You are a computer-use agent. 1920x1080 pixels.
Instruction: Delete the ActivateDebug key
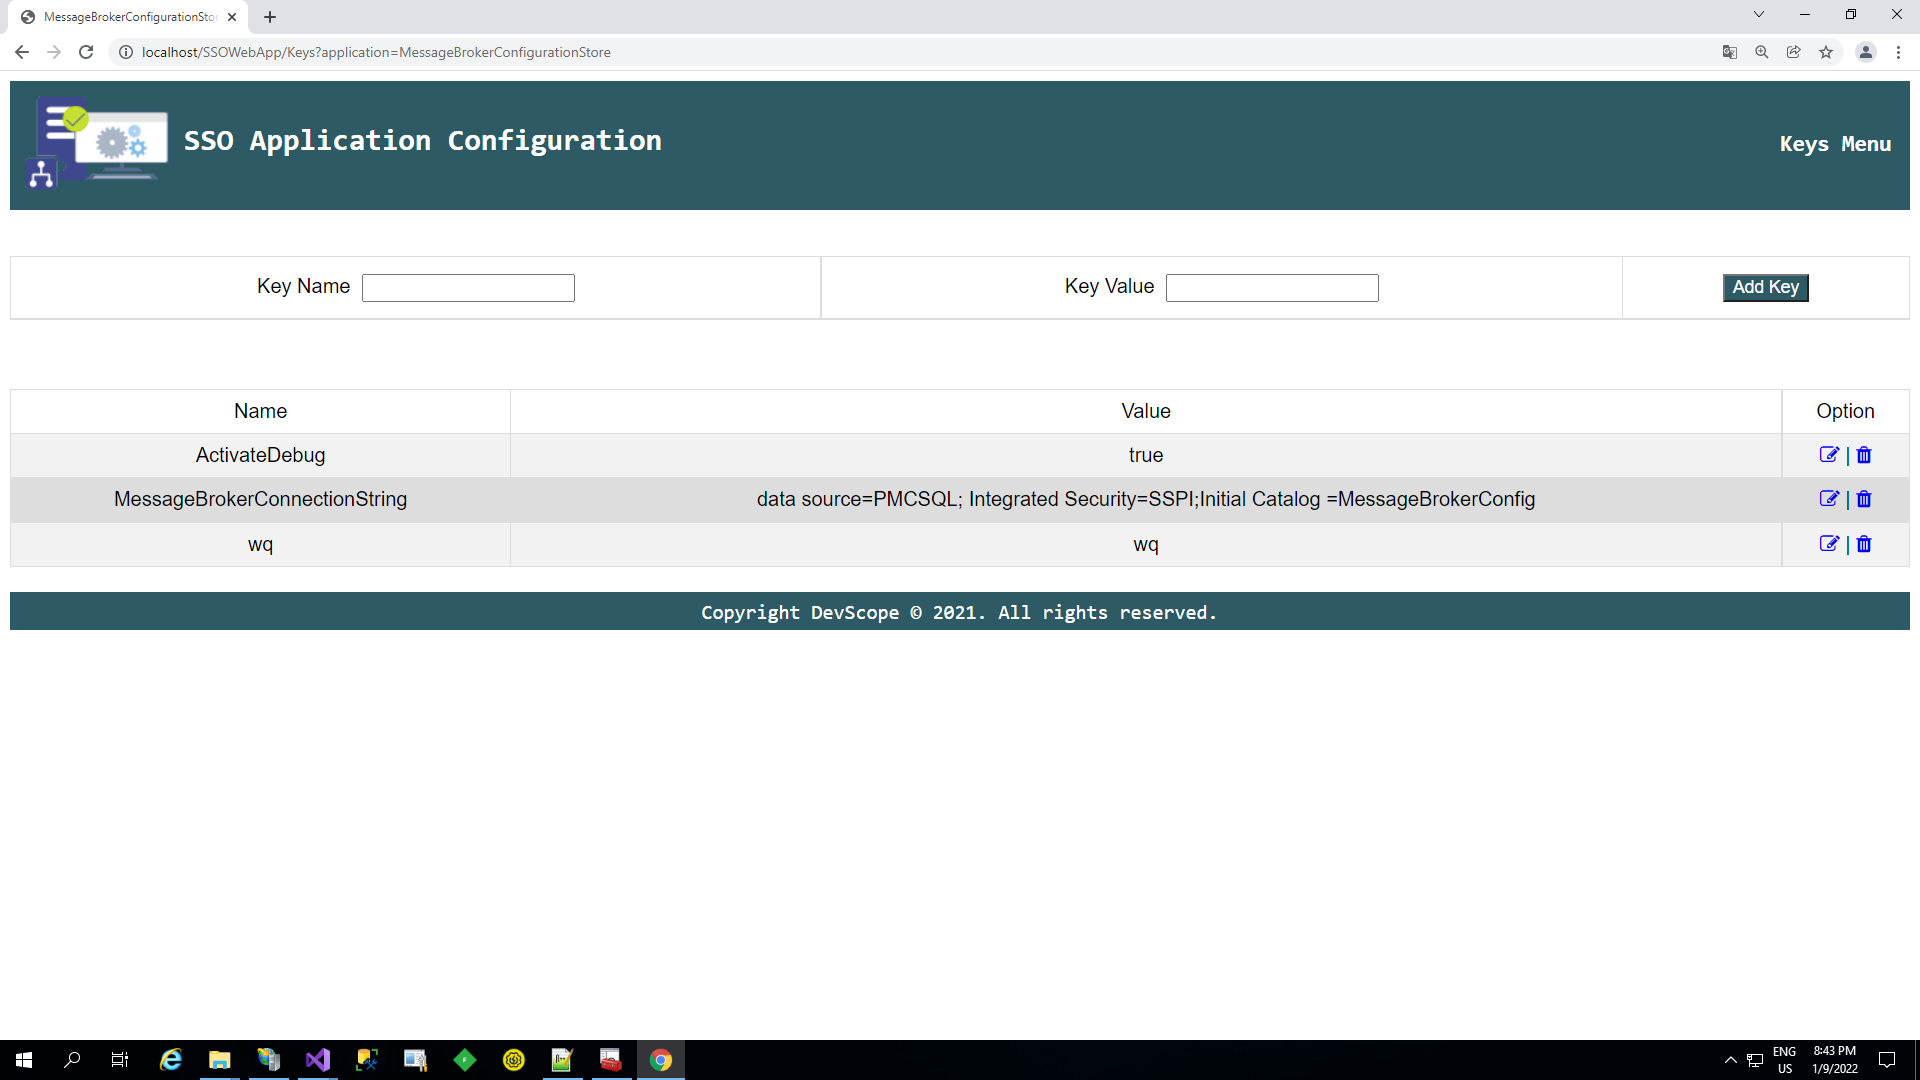[x=1864, y=455]
